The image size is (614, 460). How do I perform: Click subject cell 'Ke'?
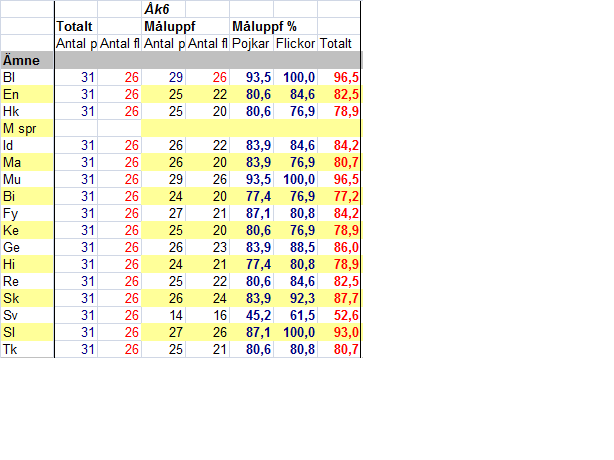coord(27,230)
